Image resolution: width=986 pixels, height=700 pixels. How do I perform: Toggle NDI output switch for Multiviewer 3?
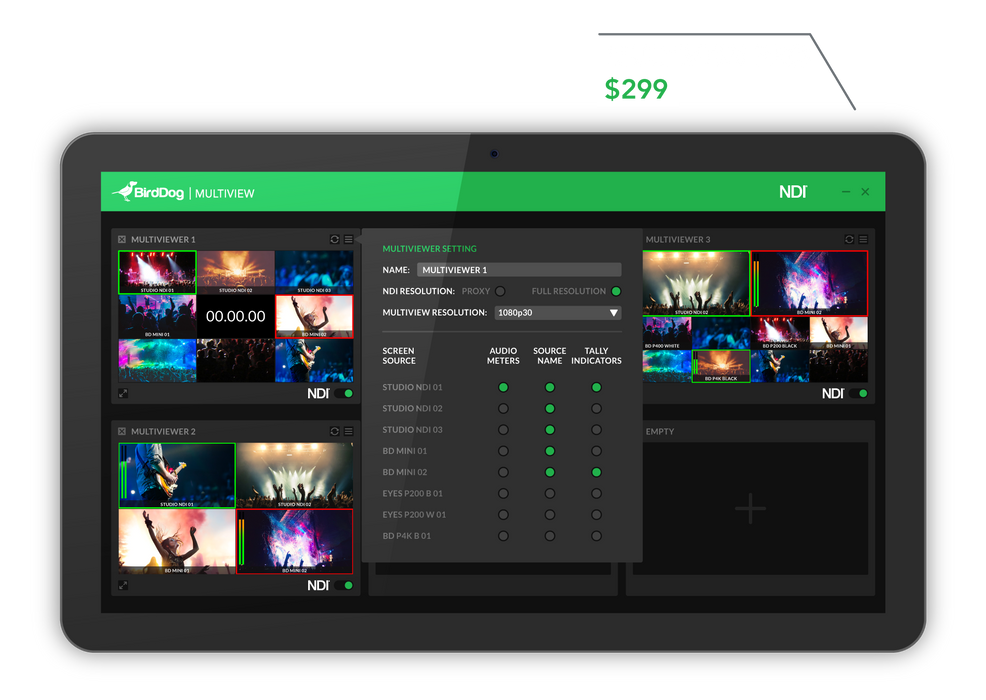[x=862, y=394]
